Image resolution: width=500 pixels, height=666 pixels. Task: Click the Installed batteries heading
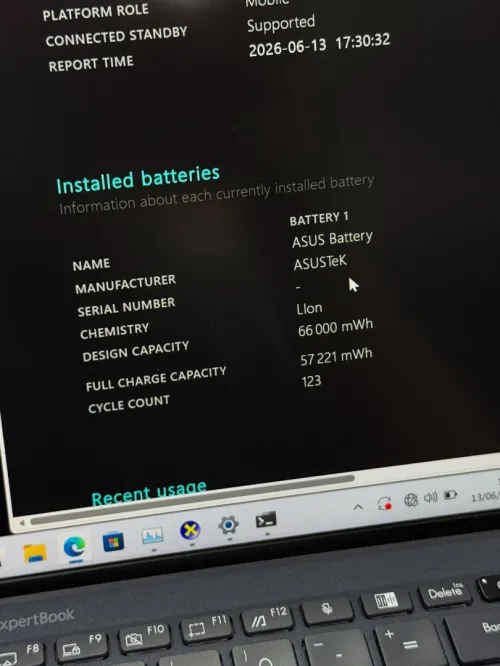point(138,180)
